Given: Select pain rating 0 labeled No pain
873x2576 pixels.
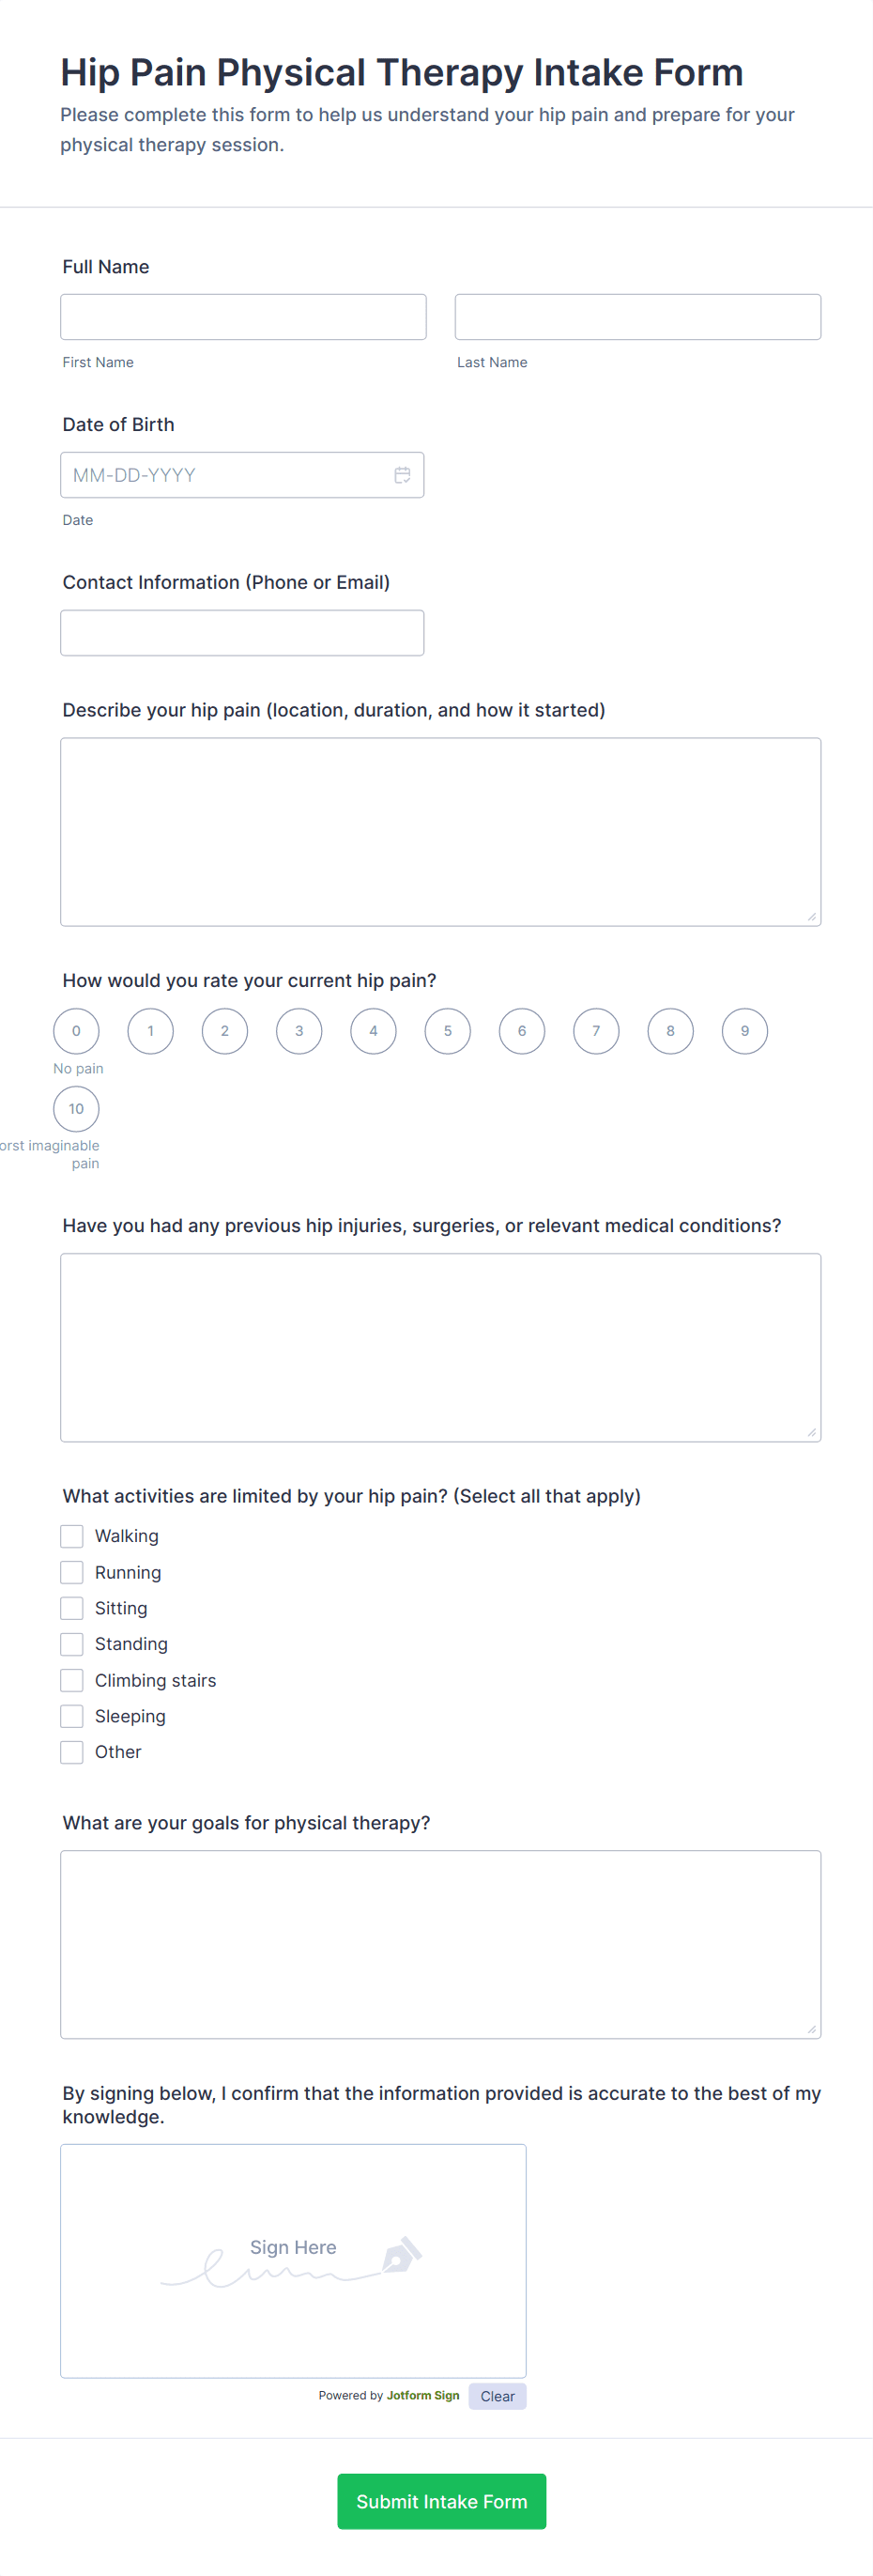Looking at the screenshot, I should click(x=76, y=1031).
